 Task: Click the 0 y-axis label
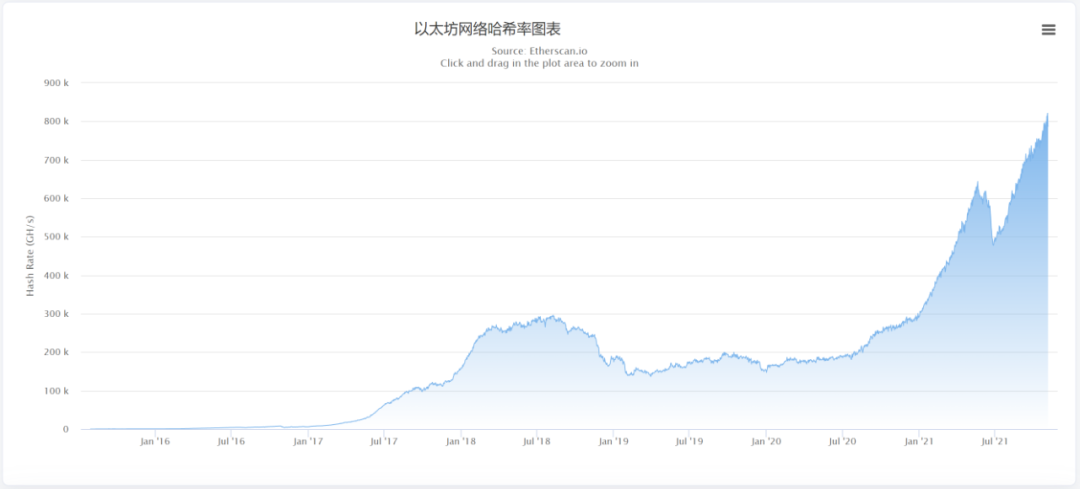66,429
